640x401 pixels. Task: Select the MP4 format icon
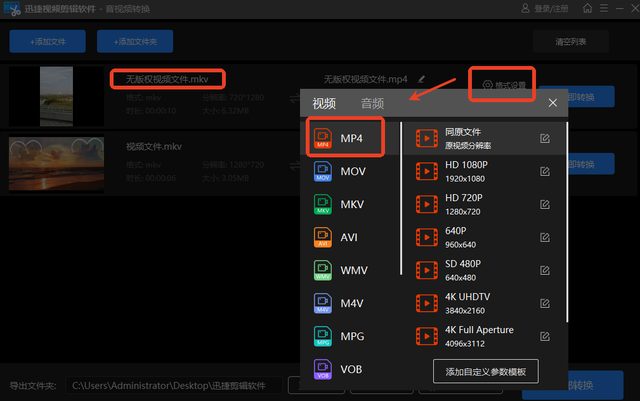[322, 138]
